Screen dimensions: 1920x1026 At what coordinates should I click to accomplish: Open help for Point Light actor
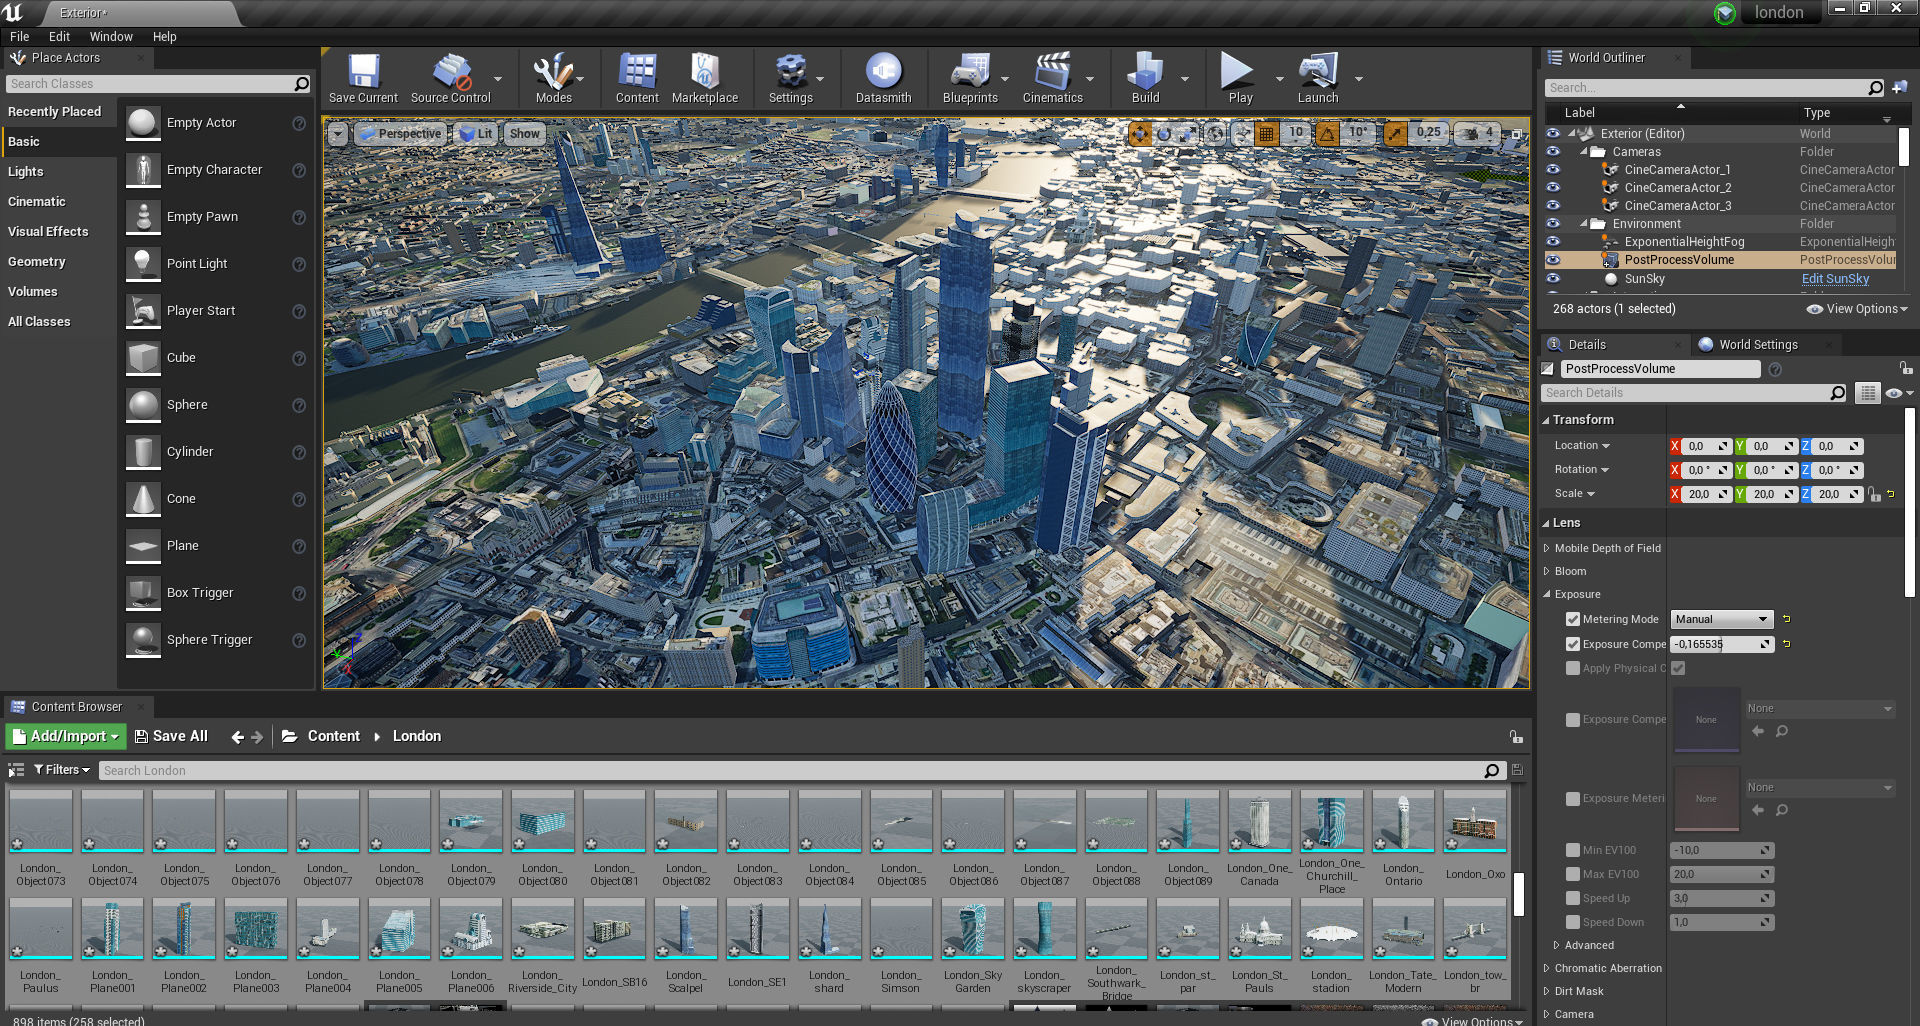click(298, 264)
